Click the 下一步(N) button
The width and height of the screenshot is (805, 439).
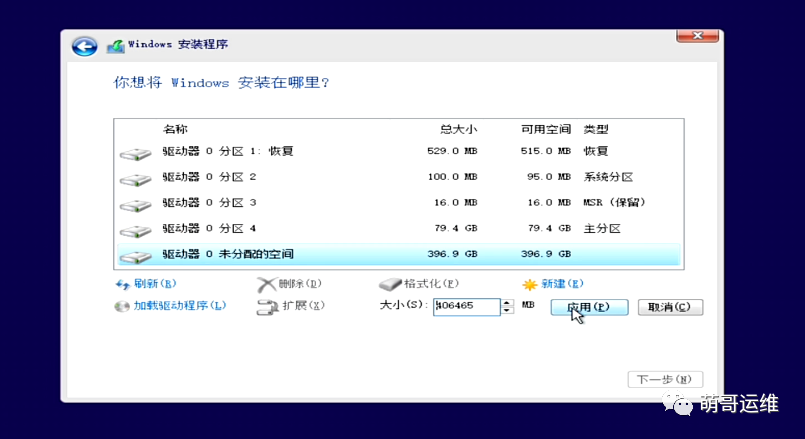coord(665,379)
